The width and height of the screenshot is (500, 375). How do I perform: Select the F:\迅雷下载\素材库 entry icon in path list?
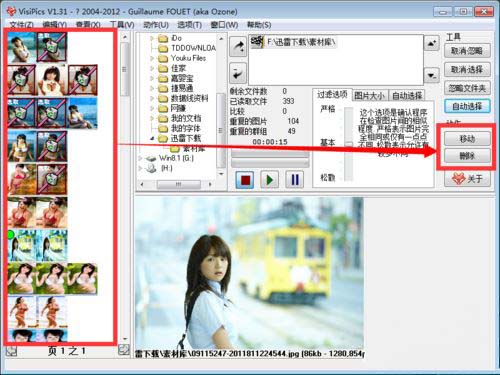[x=257, y=42]
